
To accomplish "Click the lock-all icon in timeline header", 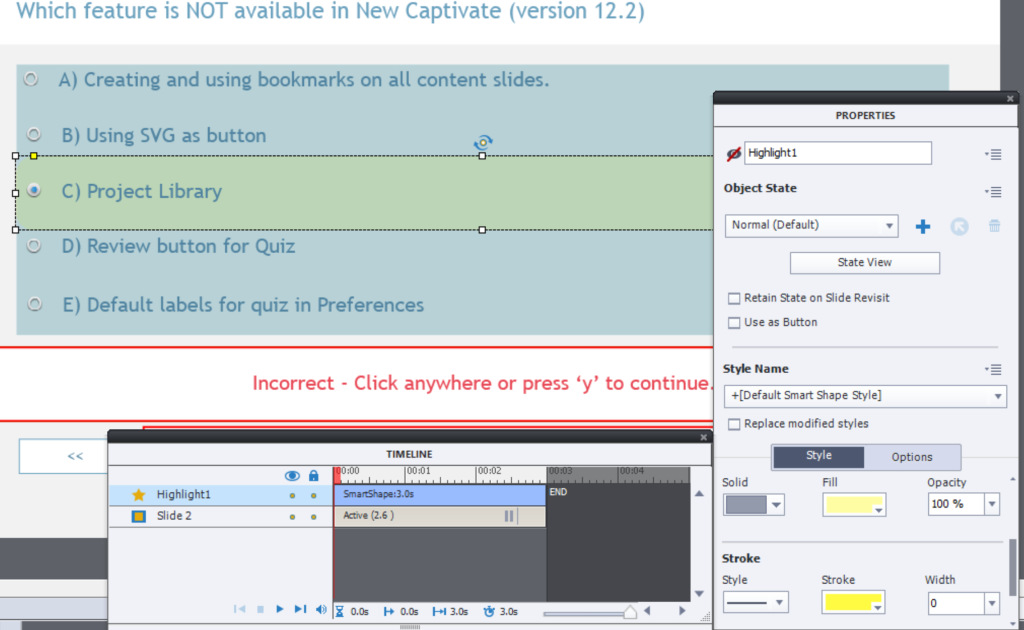I will pyautogui.click(x=314, y=476).
